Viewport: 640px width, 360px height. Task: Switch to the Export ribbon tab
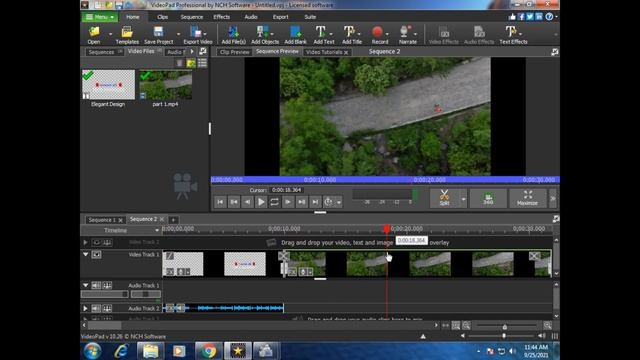[280, 17]
